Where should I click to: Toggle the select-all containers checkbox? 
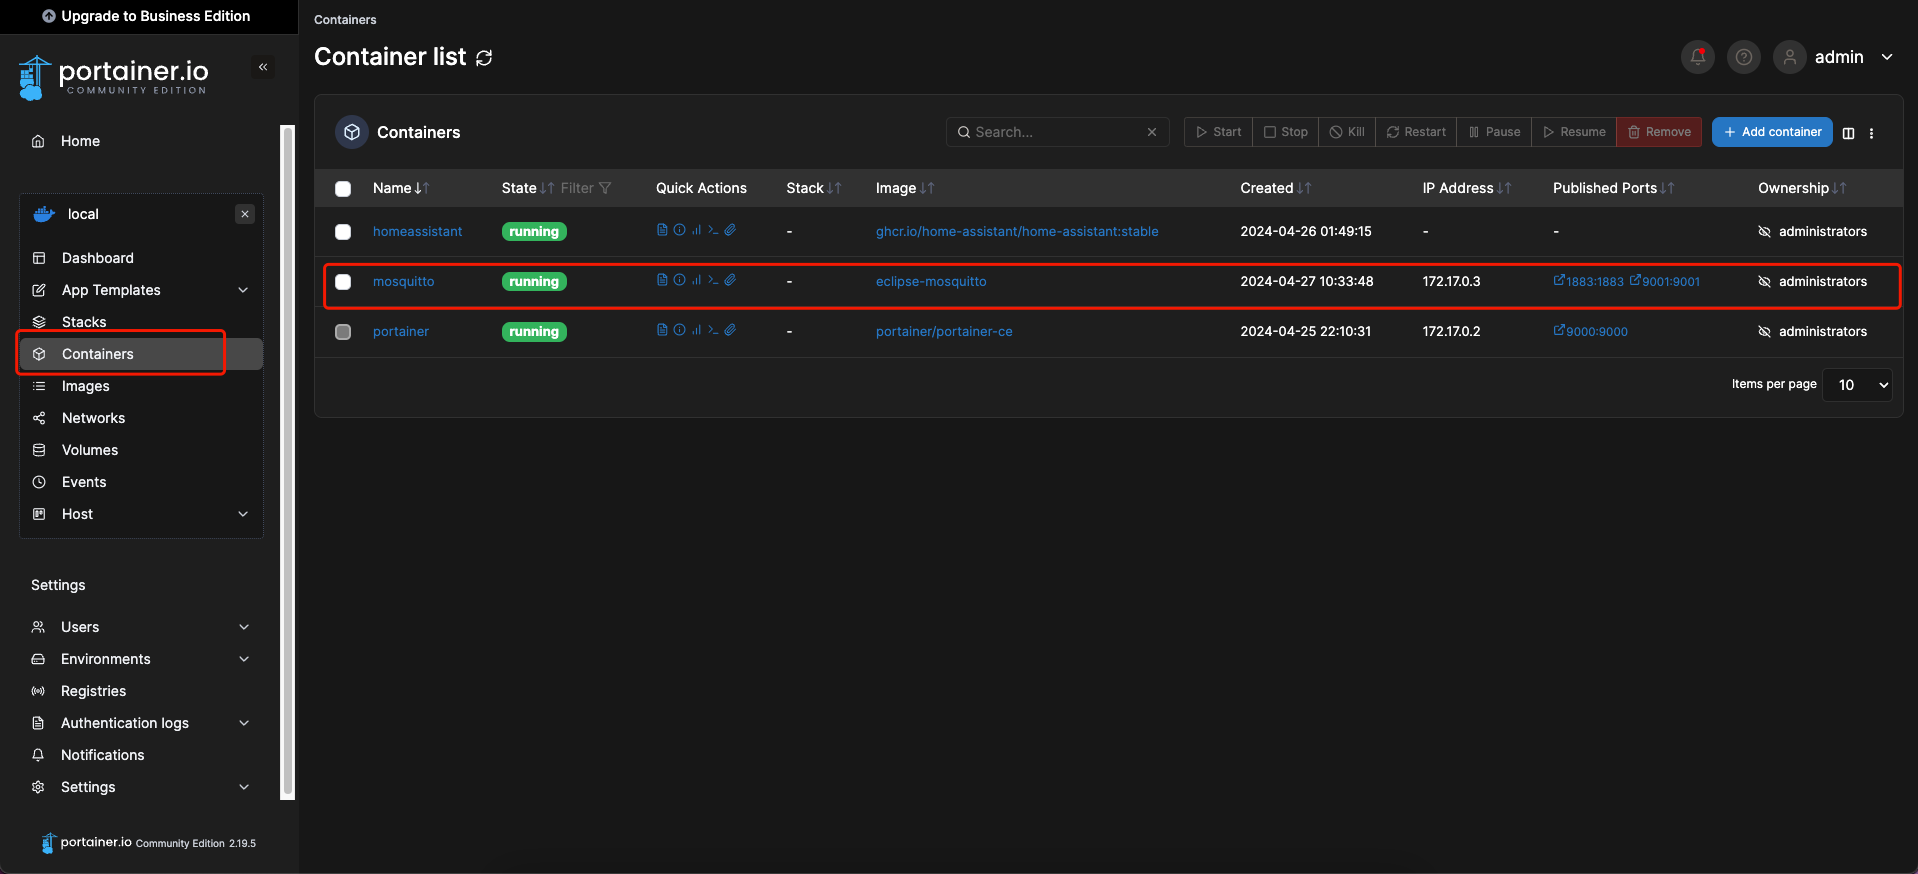point(343,188)
